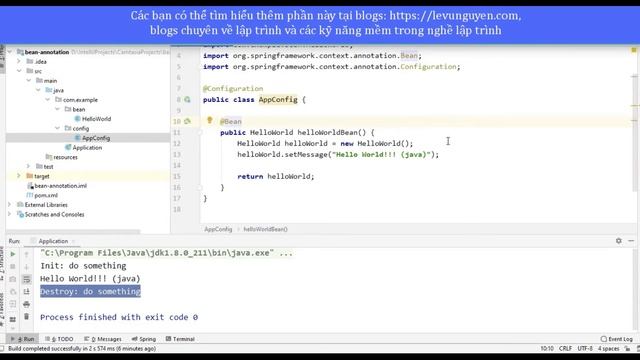
Task: Open the Run tool window tab
Action: click(23, 339)
